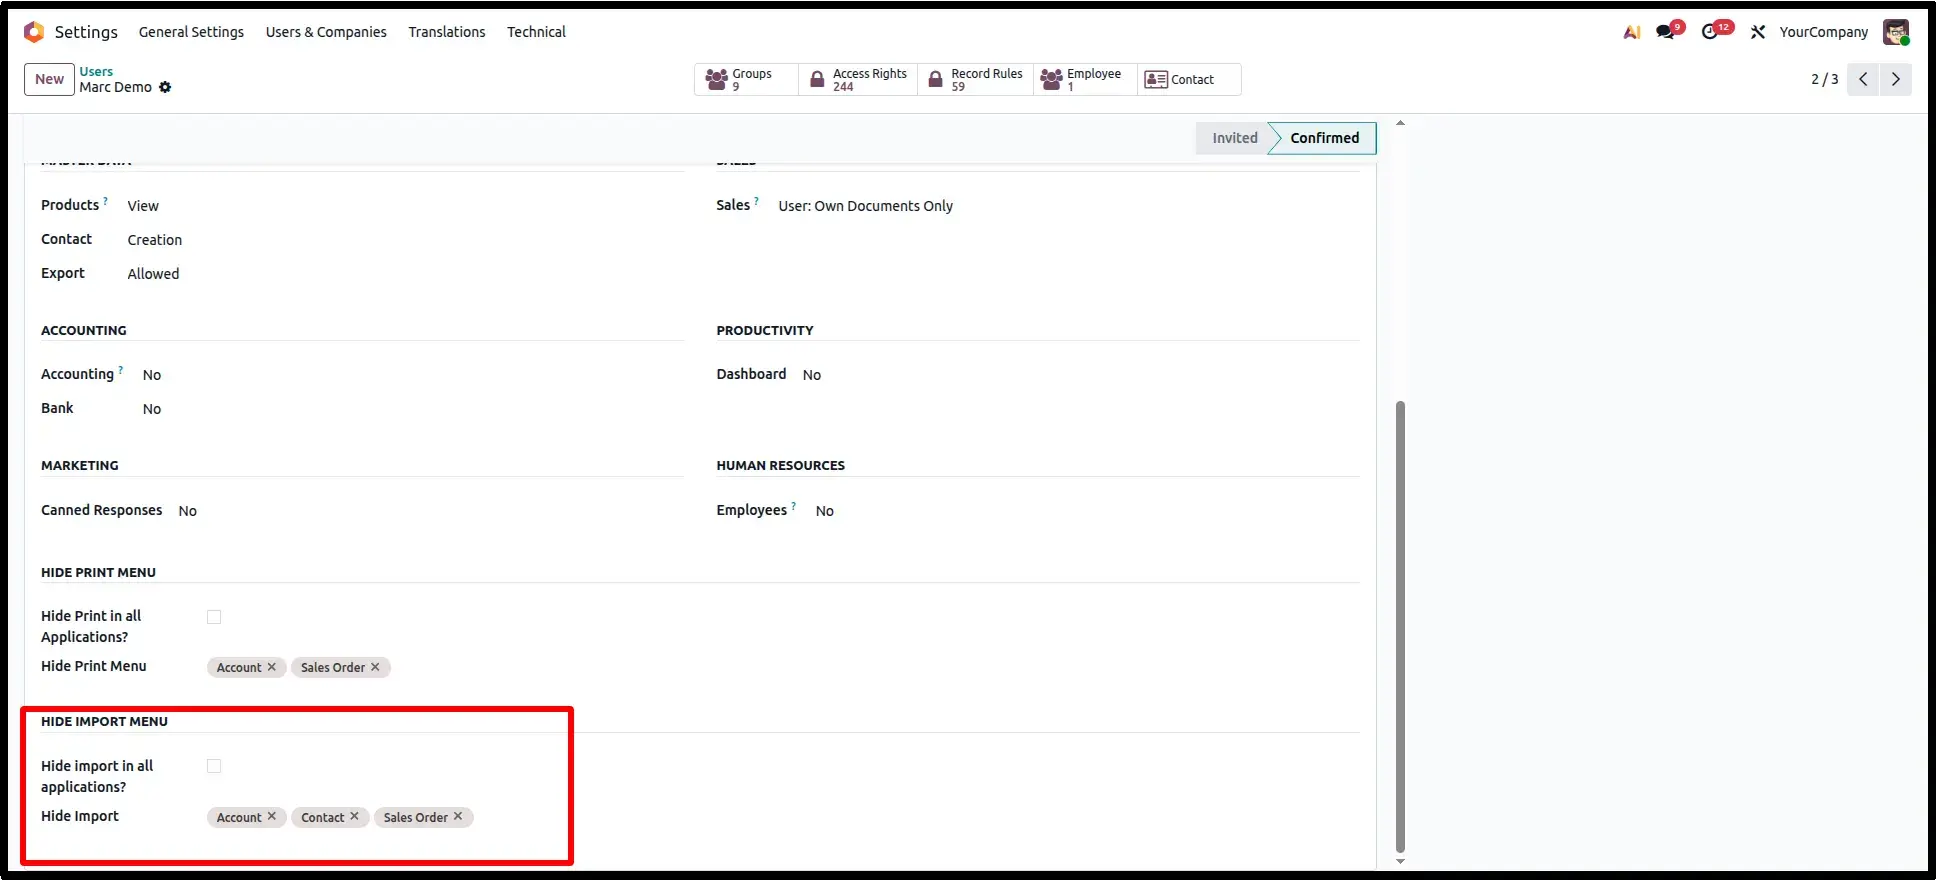
Task: Open the gear actions menu beside Marc Demo
Action: tap(165, 87)
